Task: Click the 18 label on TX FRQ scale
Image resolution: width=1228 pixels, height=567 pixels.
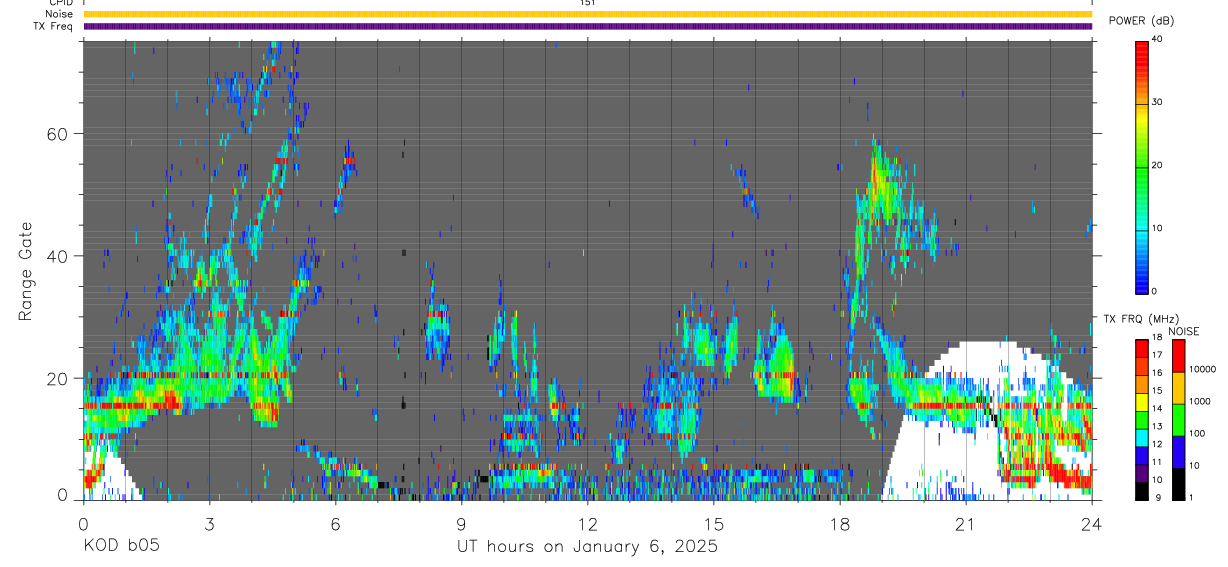Action: (1158, 337)
